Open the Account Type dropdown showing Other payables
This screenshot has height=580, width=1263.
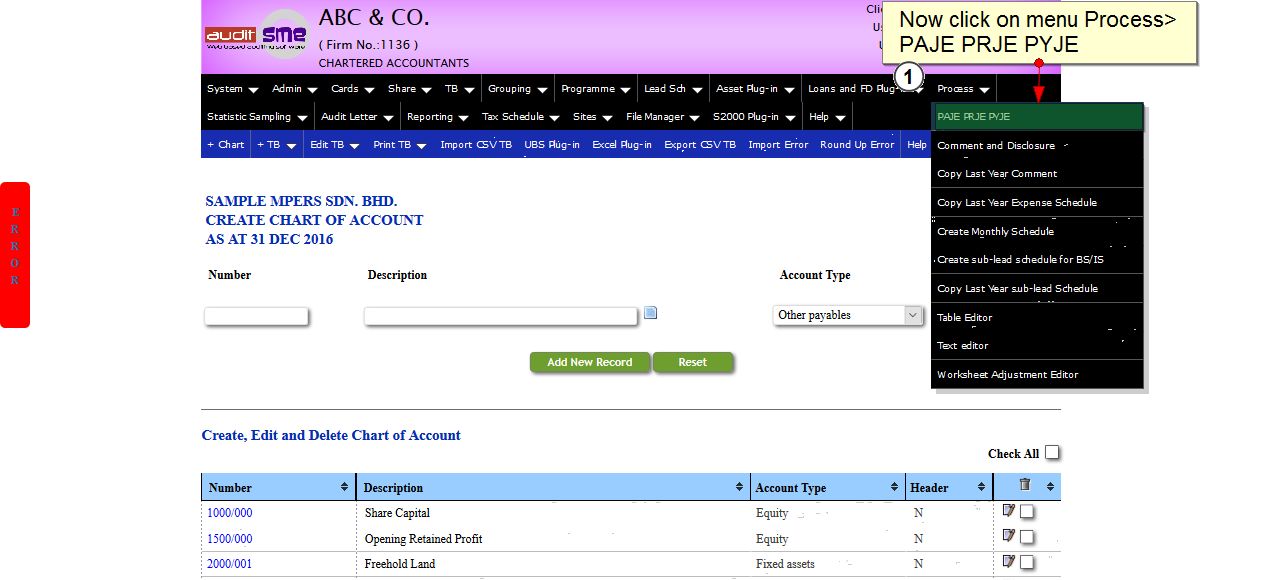tap(847, 315)
